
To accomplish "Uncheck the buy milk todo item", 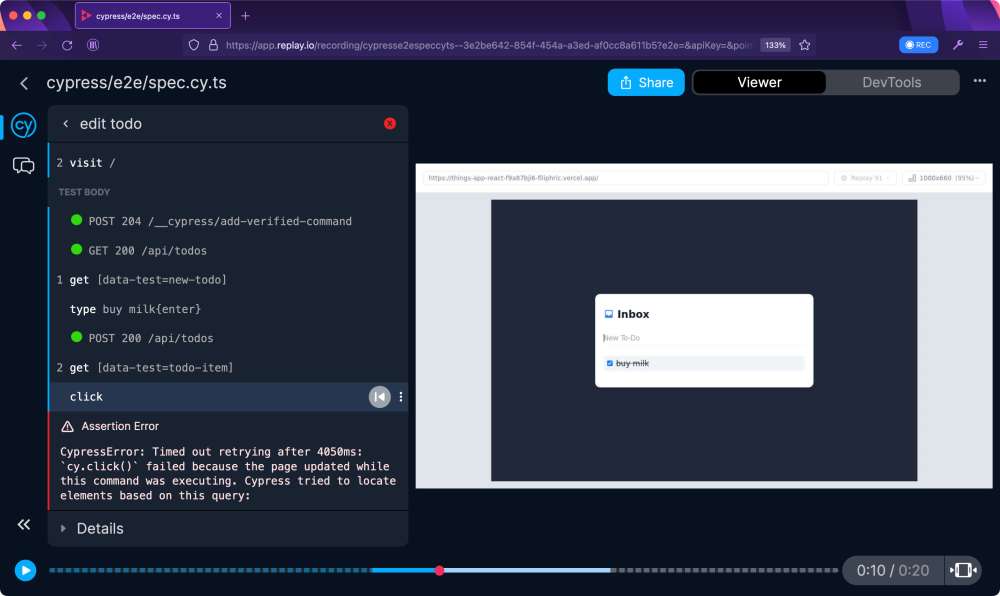I will [x=610, y=363].
